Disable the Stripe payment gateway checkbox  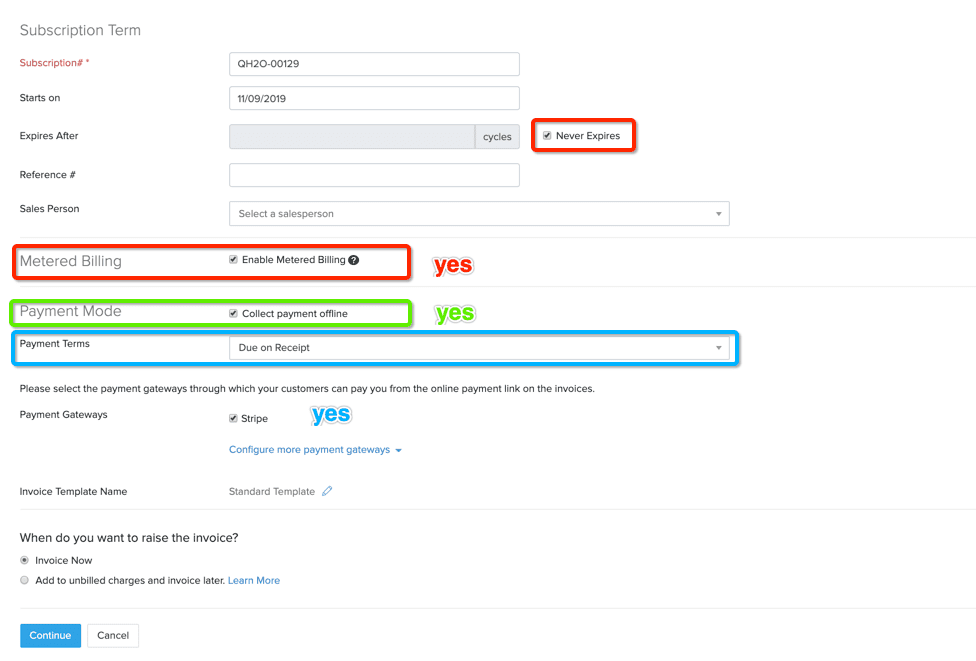pyautogui.click(x=233, y=418)
